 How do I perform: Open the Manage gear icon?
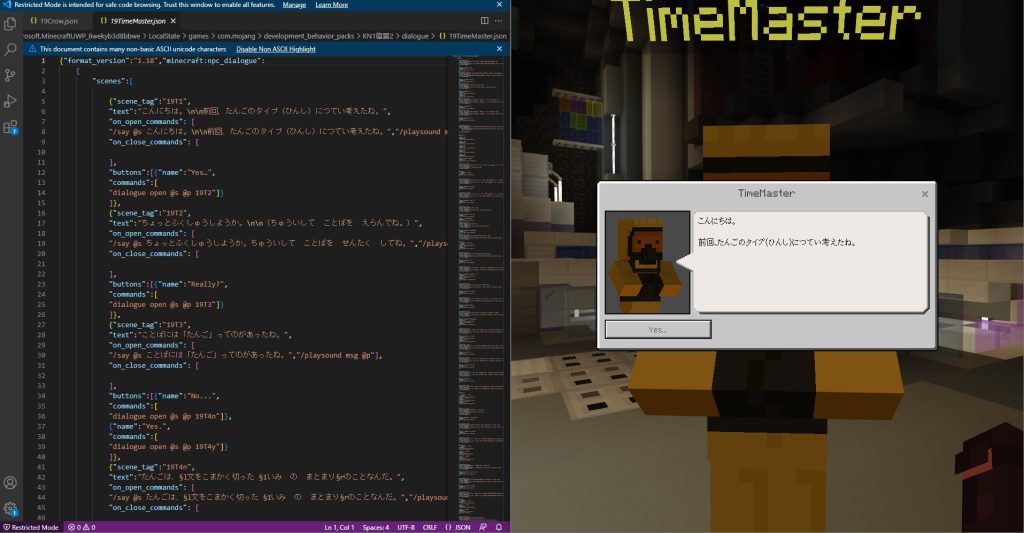(10, 508)
